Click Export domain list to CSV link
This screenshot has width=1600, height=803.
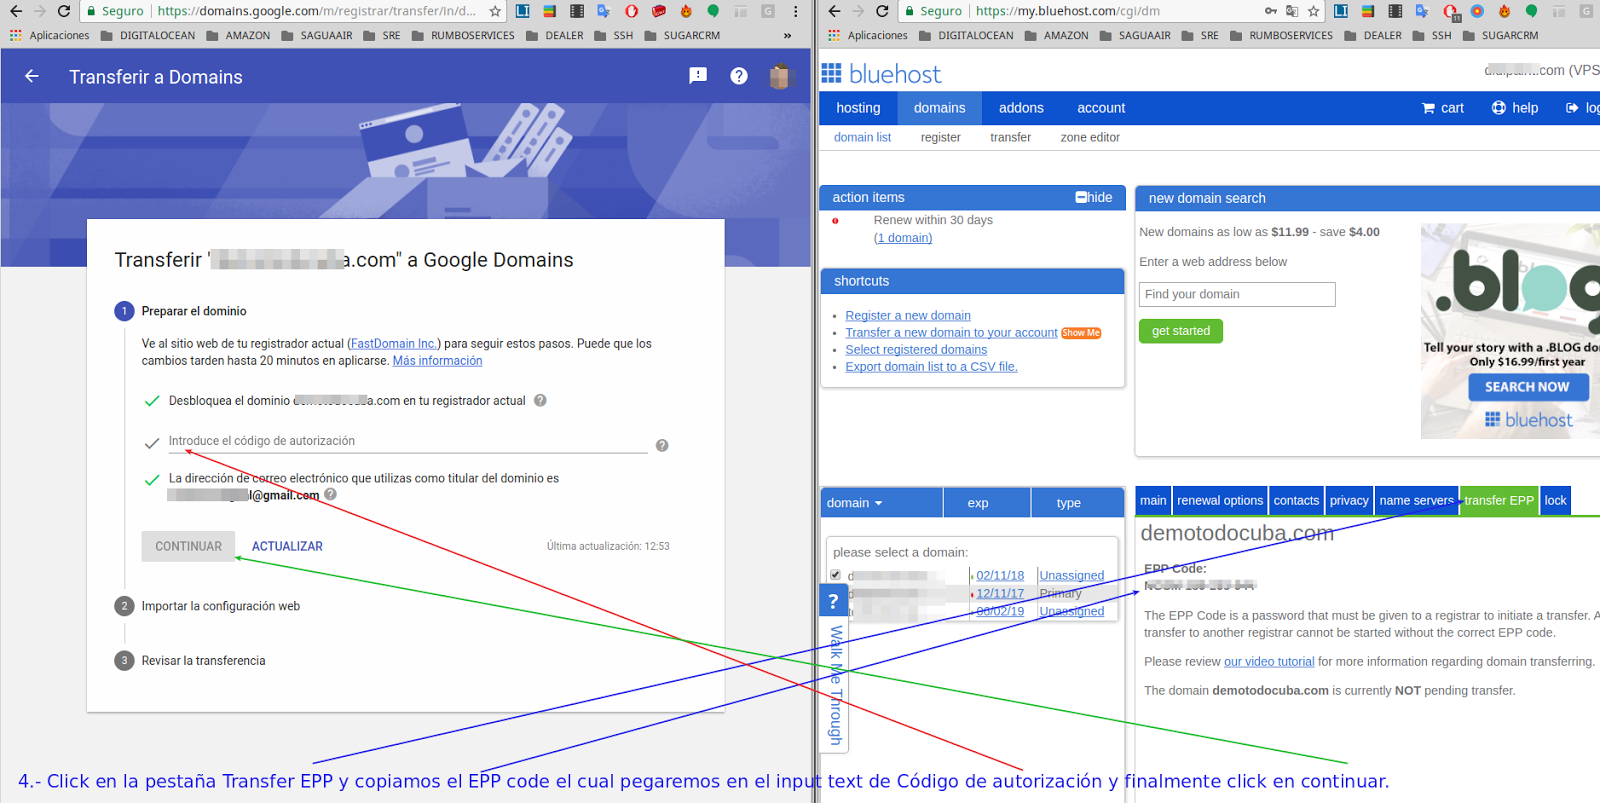click(x=931, y=367)
